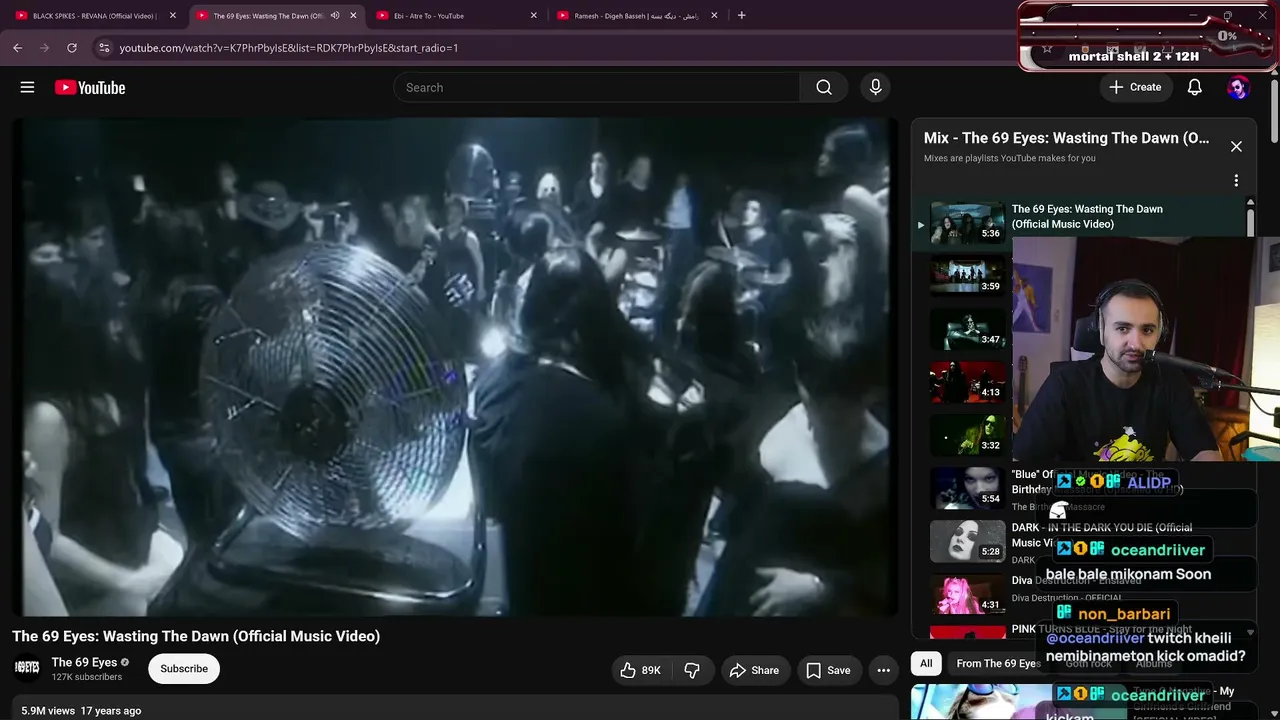View site information for youtube.com

[104, 47]
